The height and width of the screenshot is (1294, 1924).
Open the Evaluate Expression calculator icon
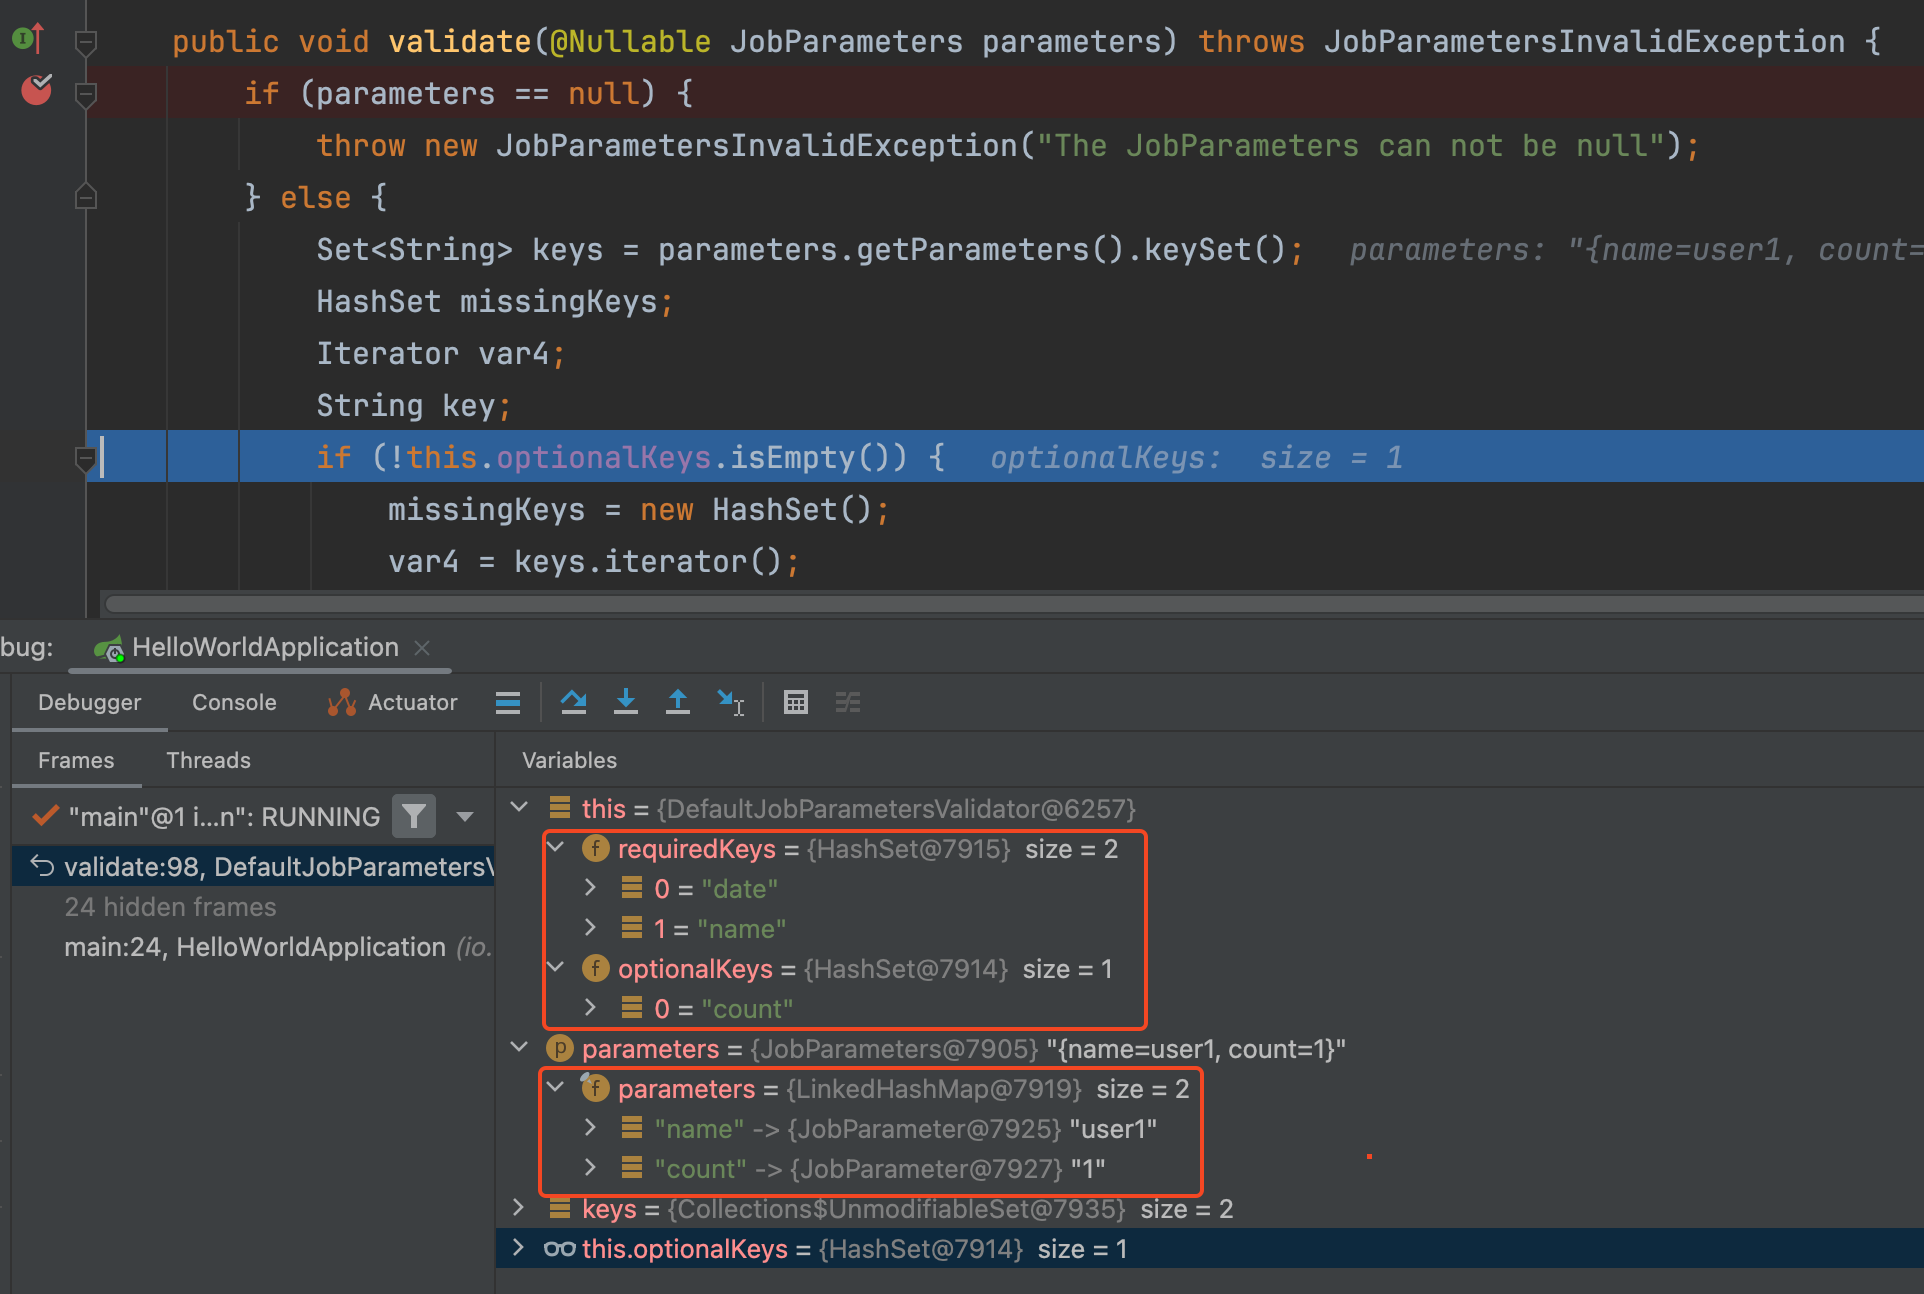point(796,702)
